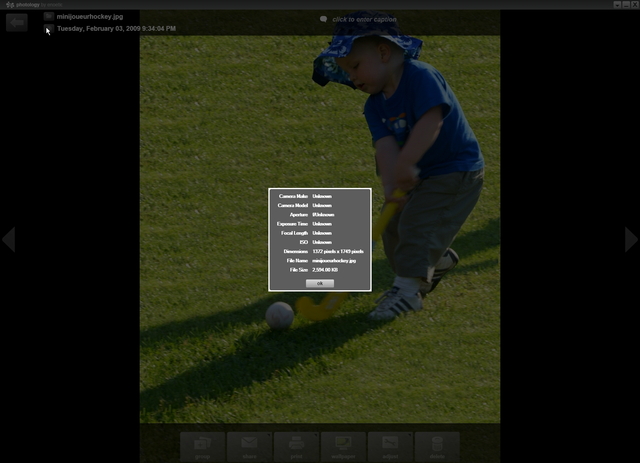This screenshot has height=463, width=640.
Task: Open the adjust tool
Action: click(391, 446)
